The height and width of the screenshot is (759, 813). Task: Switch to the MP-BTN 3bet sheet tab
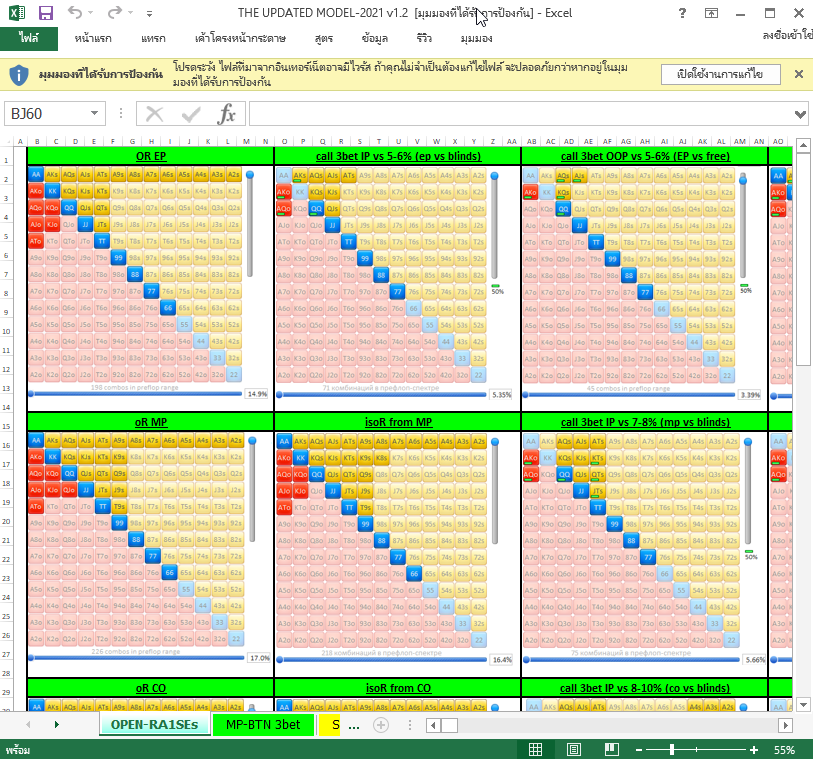coord(263,724)
